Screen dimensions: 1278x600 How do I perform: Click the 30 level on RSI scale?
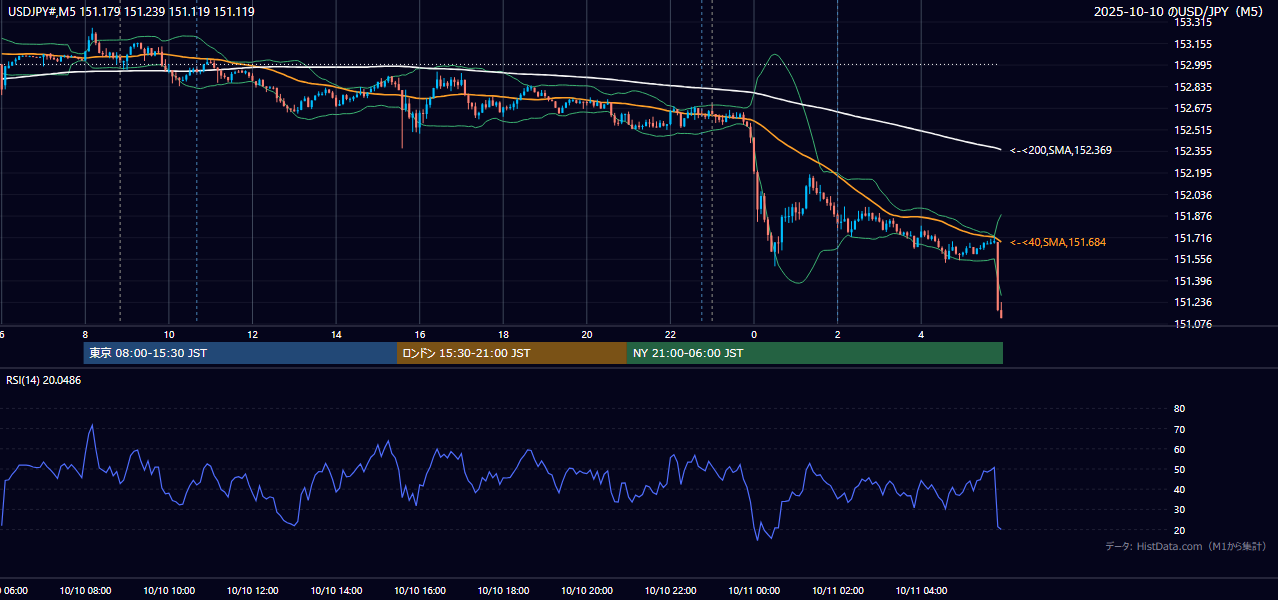pyautogui.click(x=1180, y=510)
